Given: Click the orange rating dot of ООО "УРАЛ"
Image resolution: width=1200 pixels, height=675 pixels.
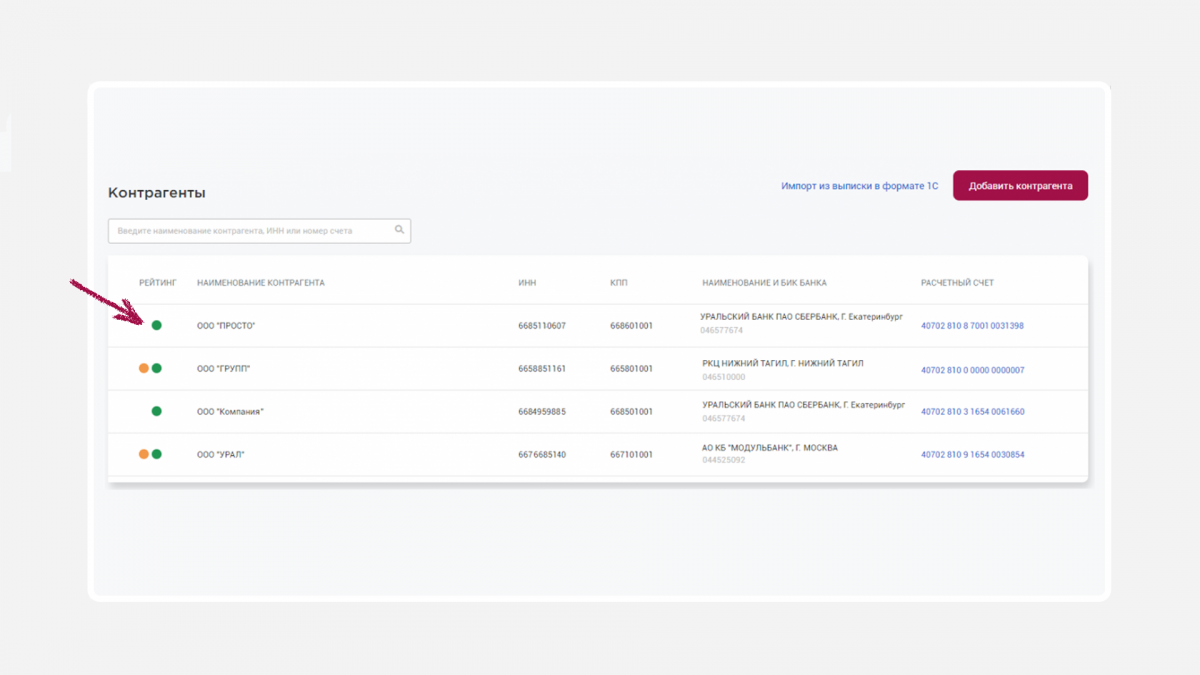Looking at the screenshot, I should click(144, 454).
